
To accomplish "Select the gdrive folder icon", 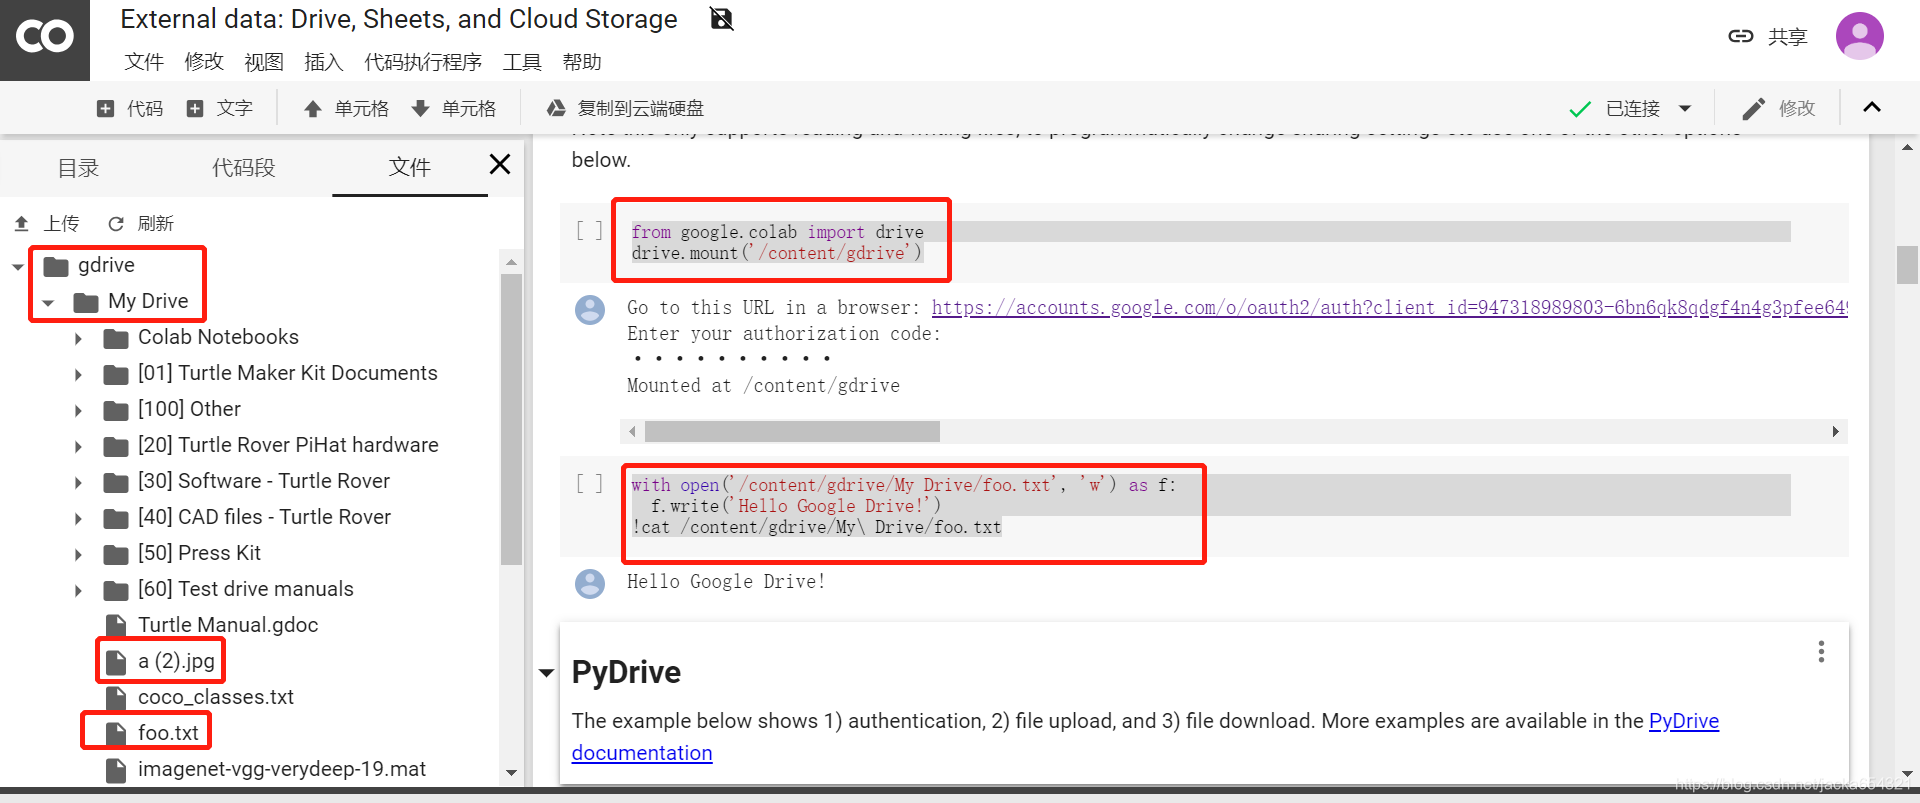I will coord(56,266).
